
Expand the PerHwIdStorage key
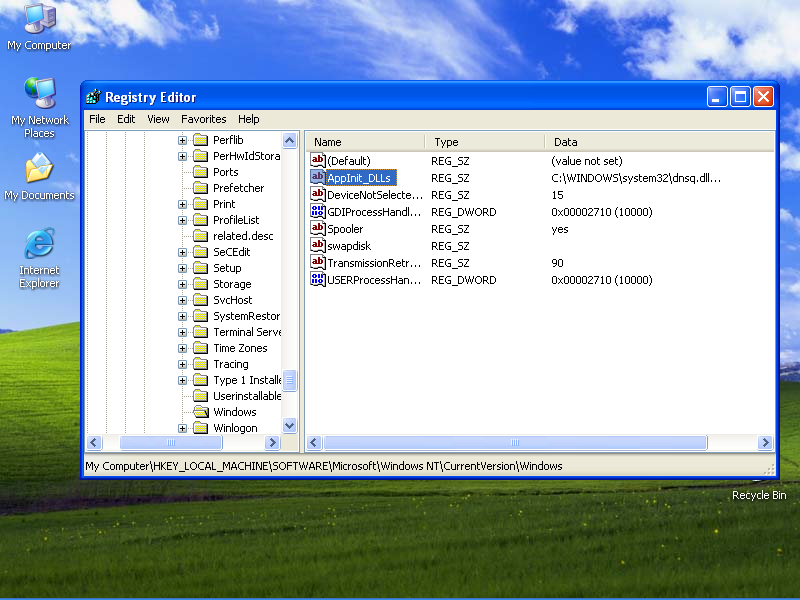point(182,156)
